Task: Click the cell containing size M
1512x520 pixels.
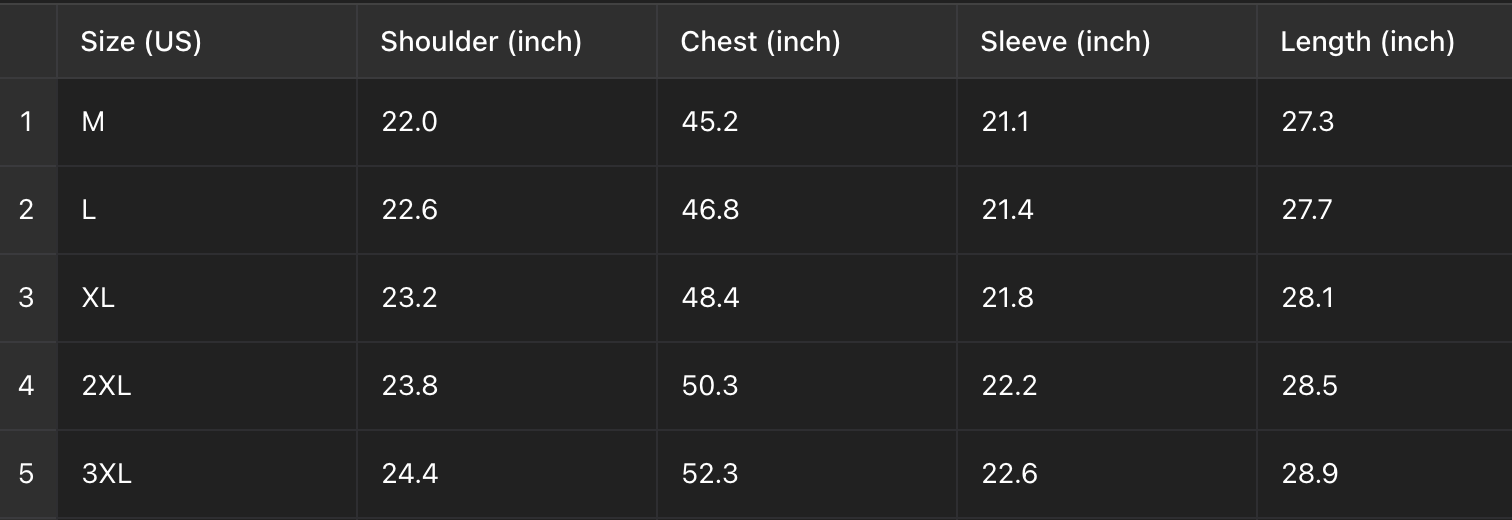Action: (207, 122)
